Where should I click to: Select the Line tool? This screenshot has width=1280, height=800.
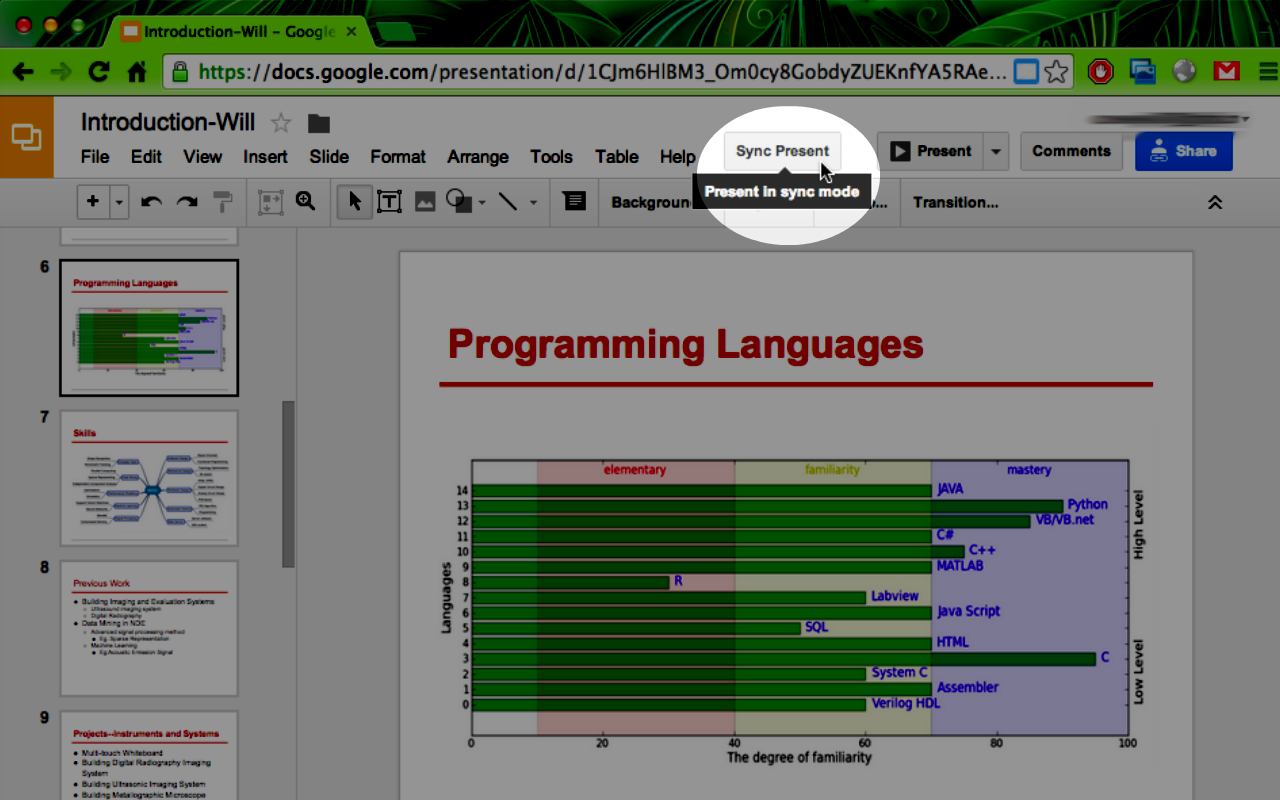click(508, 202)
